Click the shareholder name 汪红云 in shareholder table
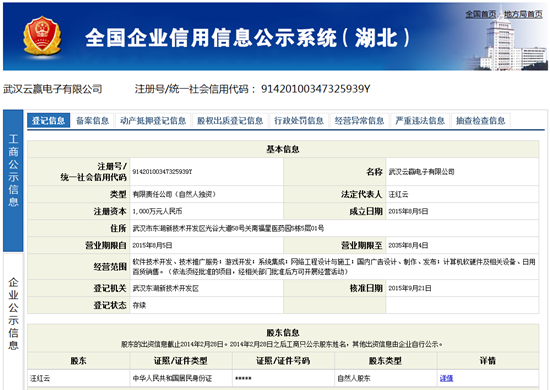The width and height of the screenshot is (550, 390). click(40, 378)
